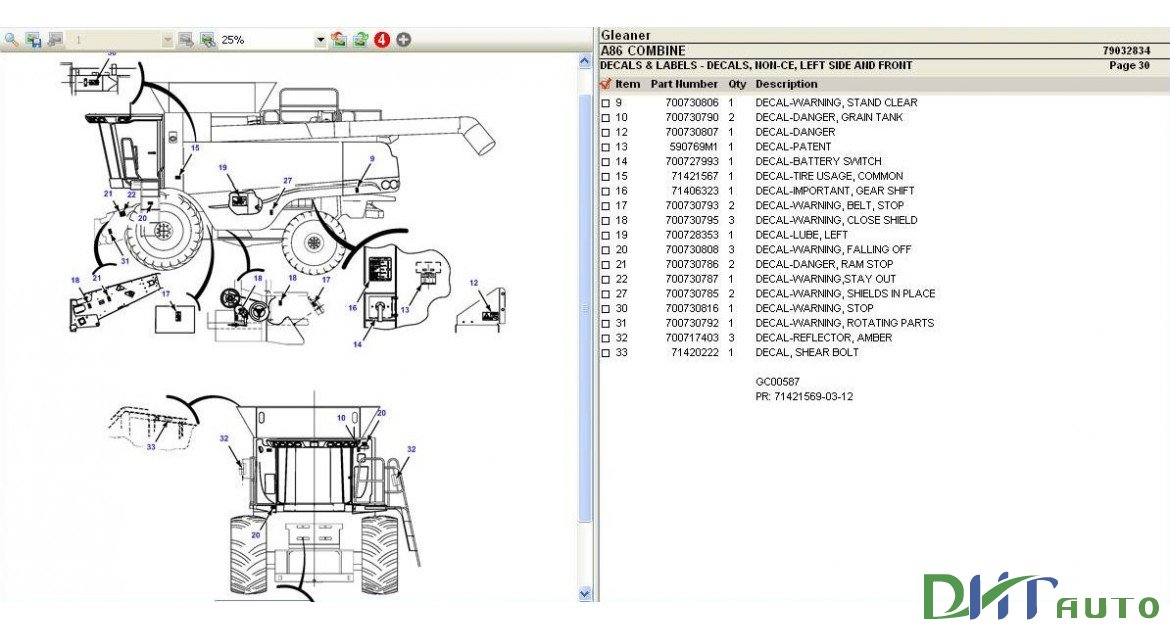Screen dimensions: 1170x630
Task: Click part number 71421567
Action: [695, 176]
